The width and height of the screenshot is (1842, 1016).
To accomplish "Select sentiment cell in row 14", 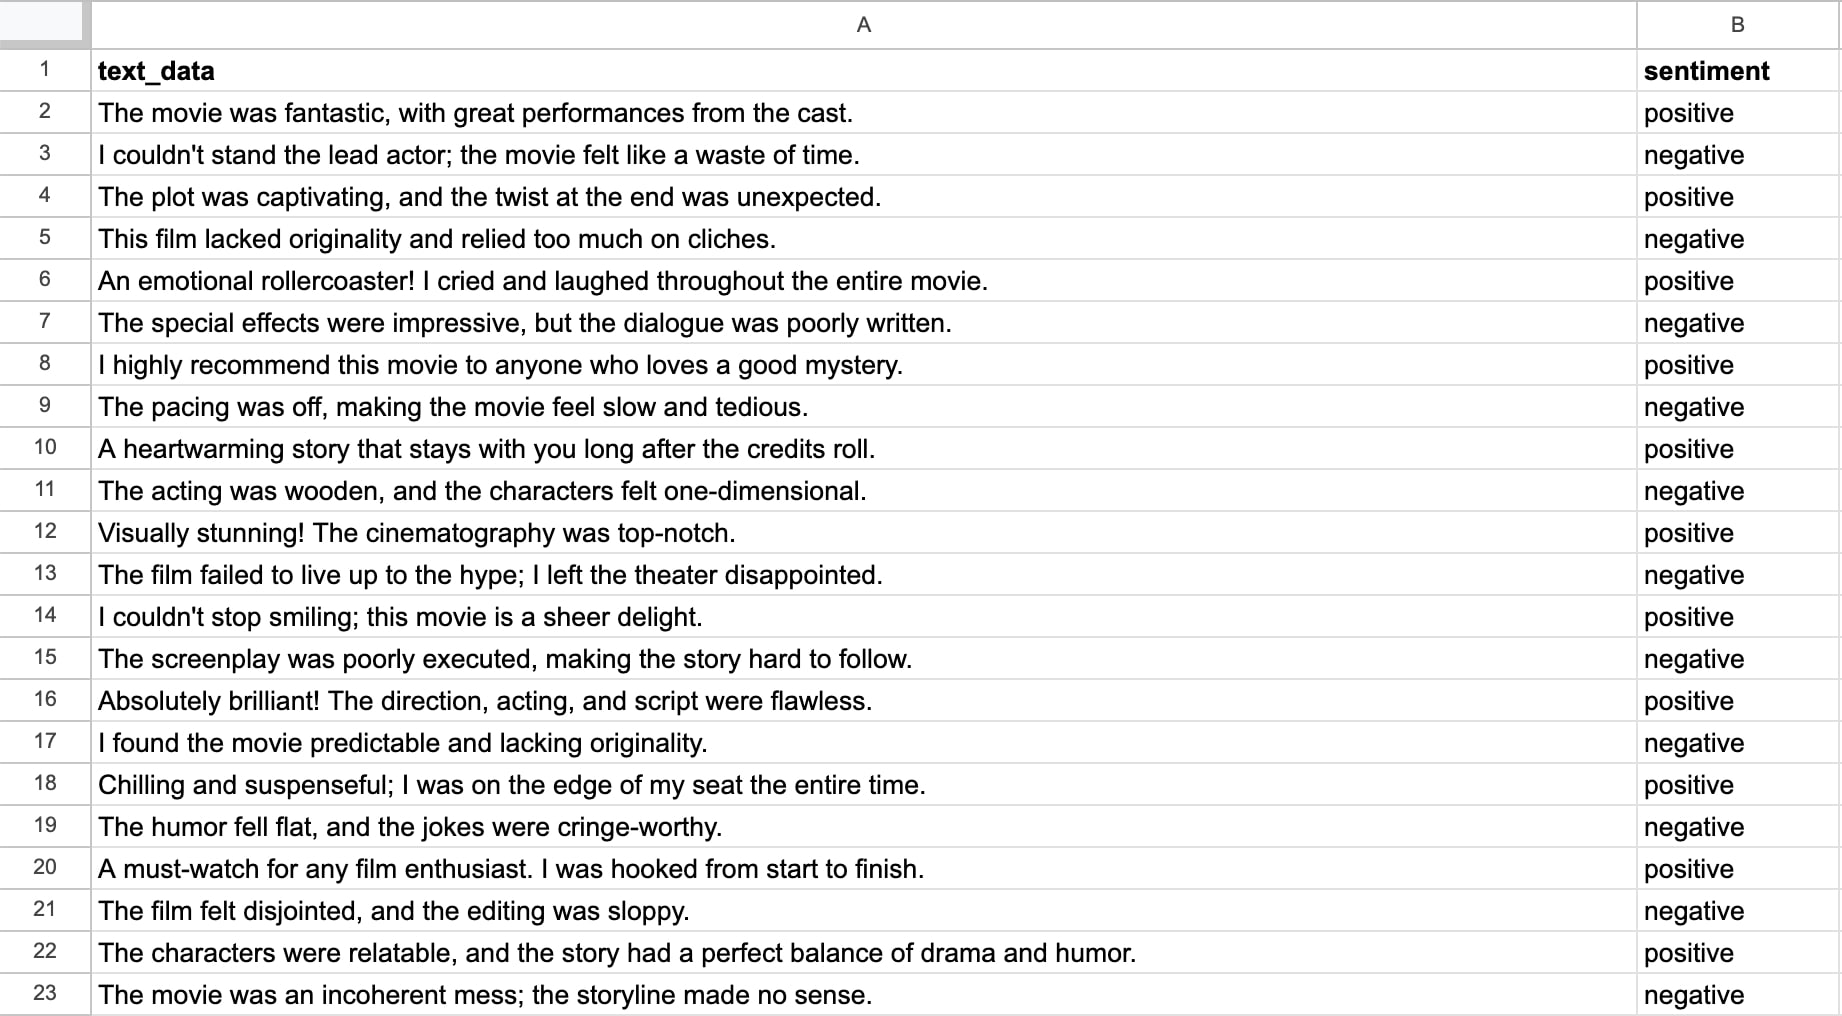I will pyautogui.click(x=1738, y=617).
